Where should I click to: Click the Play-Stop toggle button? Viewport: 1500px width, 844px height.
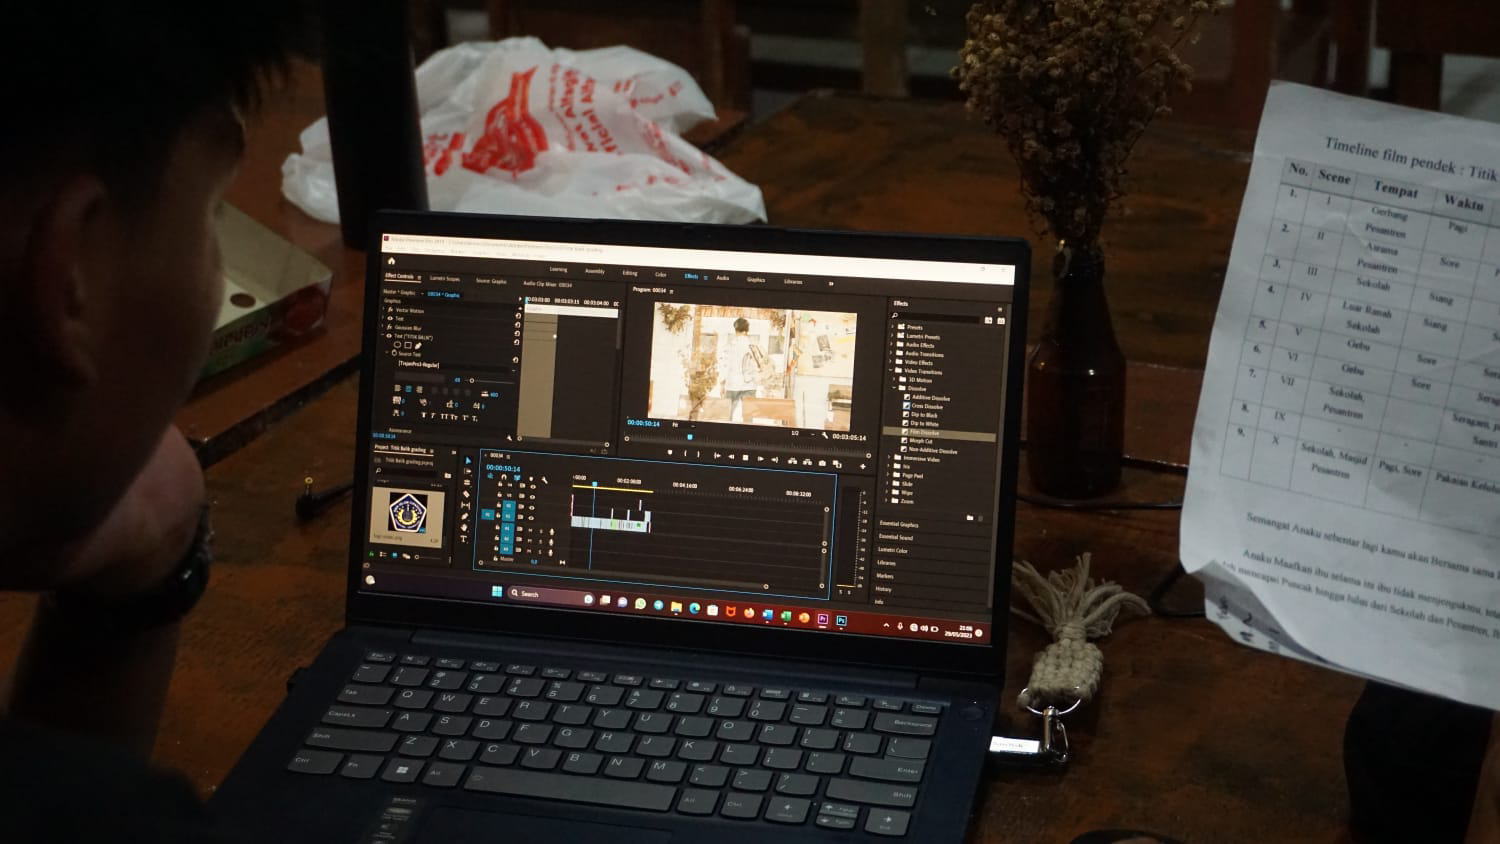pyautogui.click(x=745, y=458)
